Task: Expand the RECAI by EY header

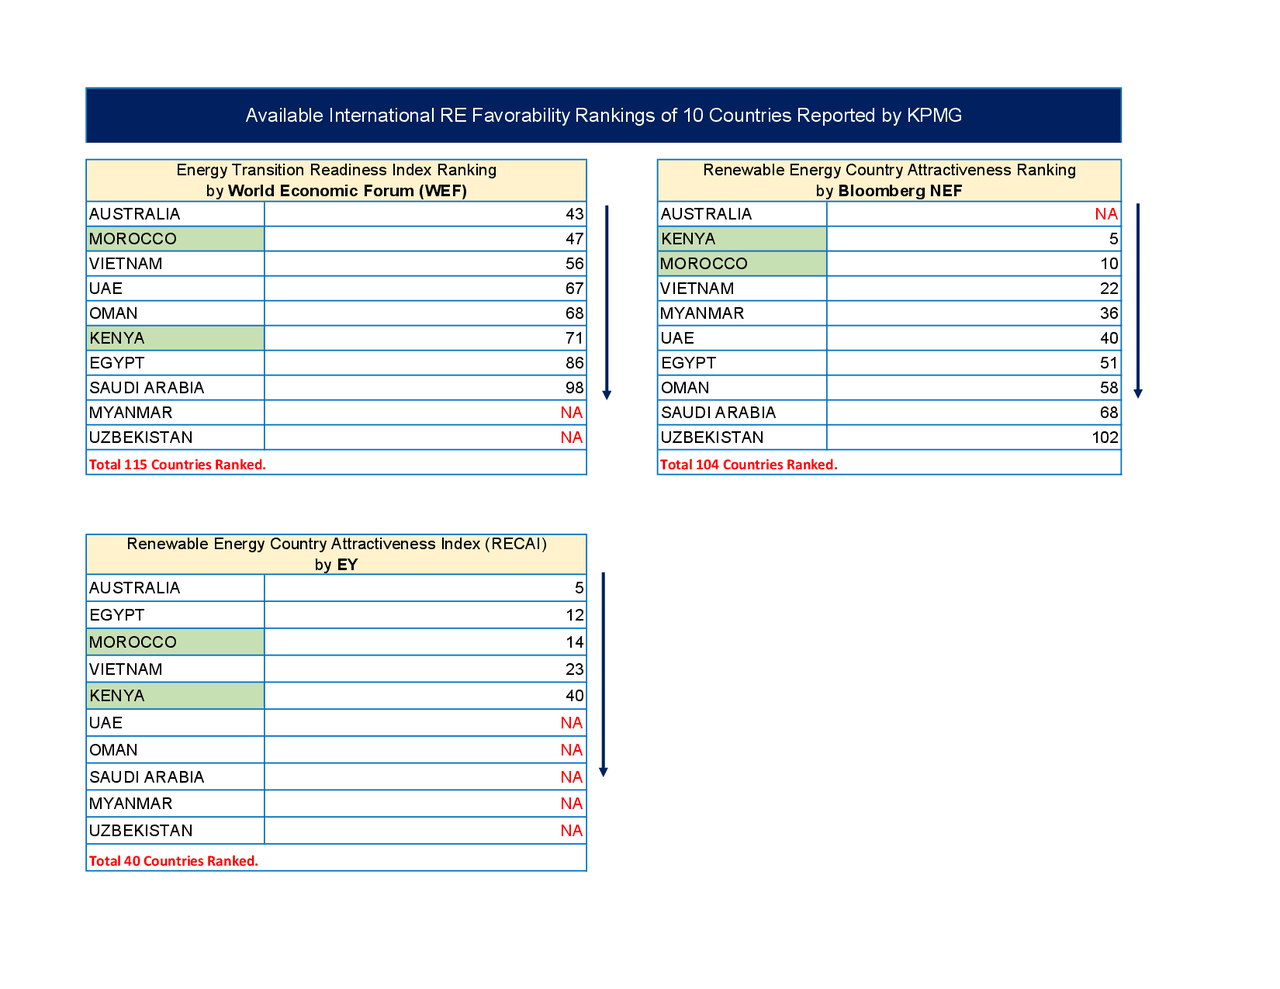Action: coord(336,543)
